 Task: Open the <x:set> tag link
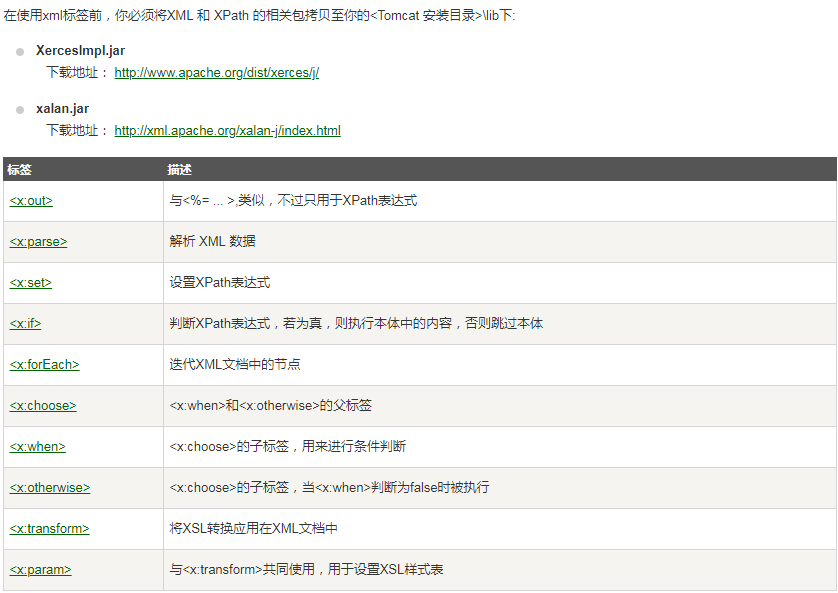point(30,283)
